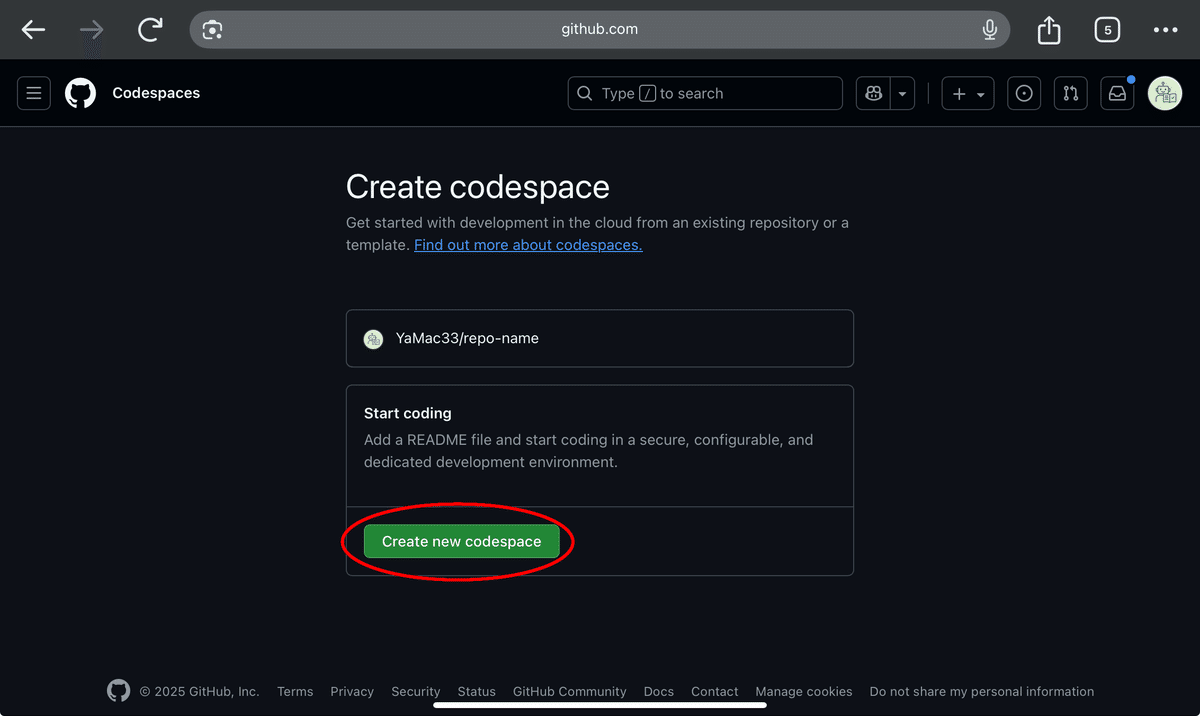Open the GitHub Docs footer link
Image resolution: width=1200 pixels, height=716 pixels.
[658, 691]
